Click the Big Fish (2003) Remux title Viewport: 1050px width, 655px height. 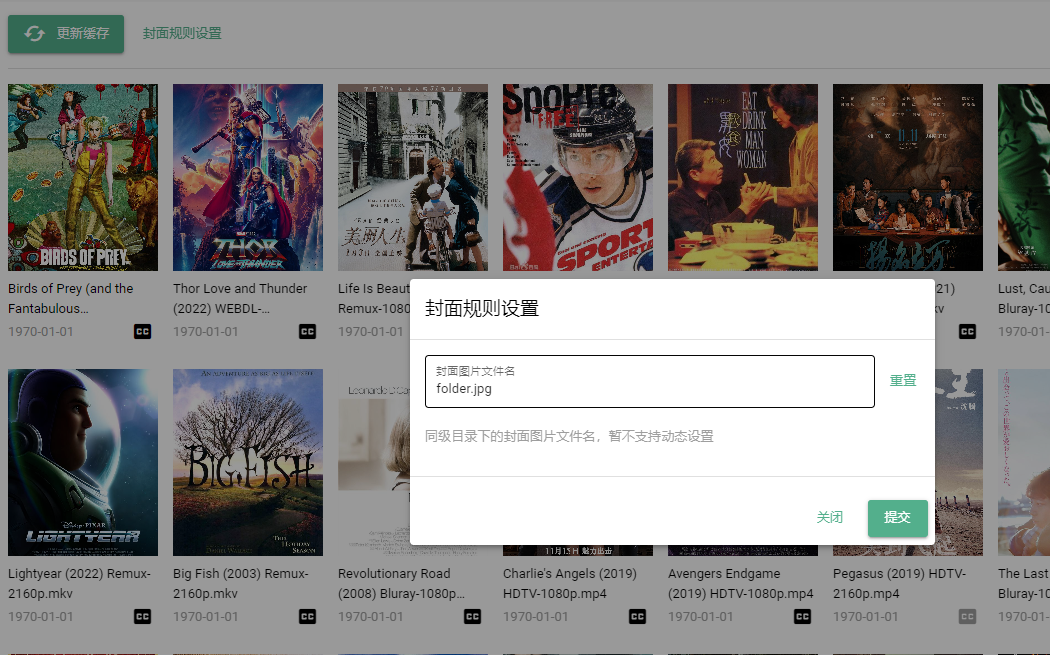(x=241, y=583)
